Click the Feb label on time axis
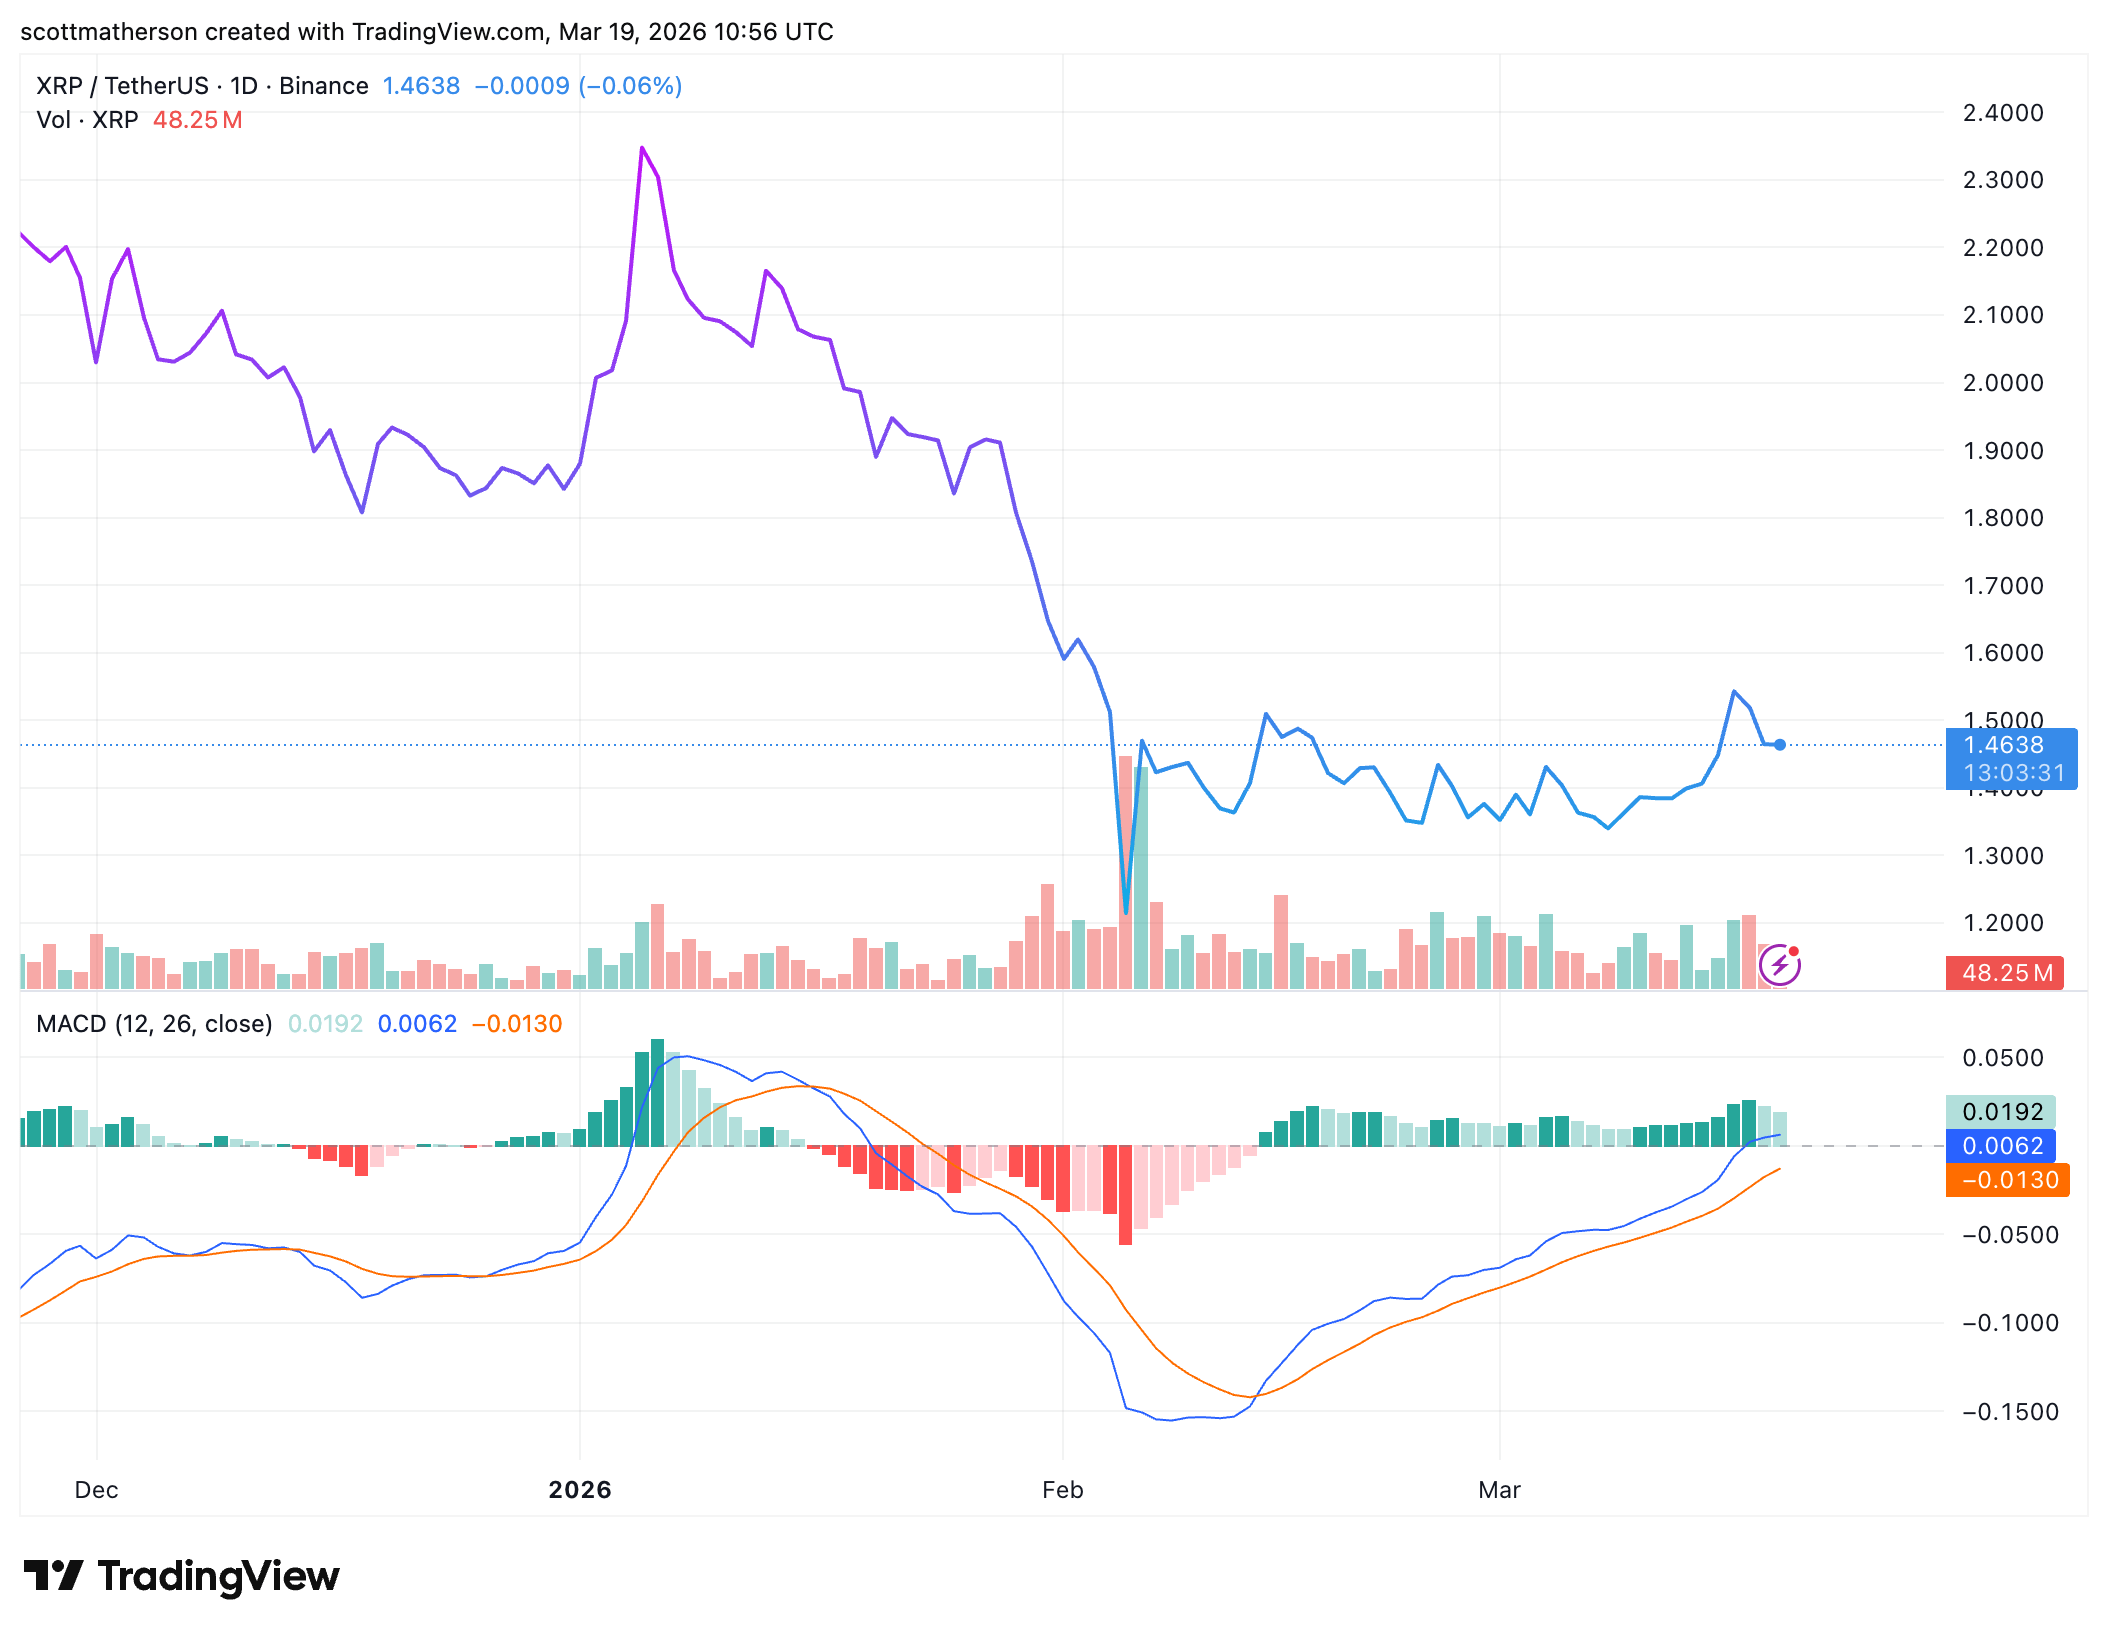The height and width of the screenshot is (1636, 2108). pos(1062,1490)
